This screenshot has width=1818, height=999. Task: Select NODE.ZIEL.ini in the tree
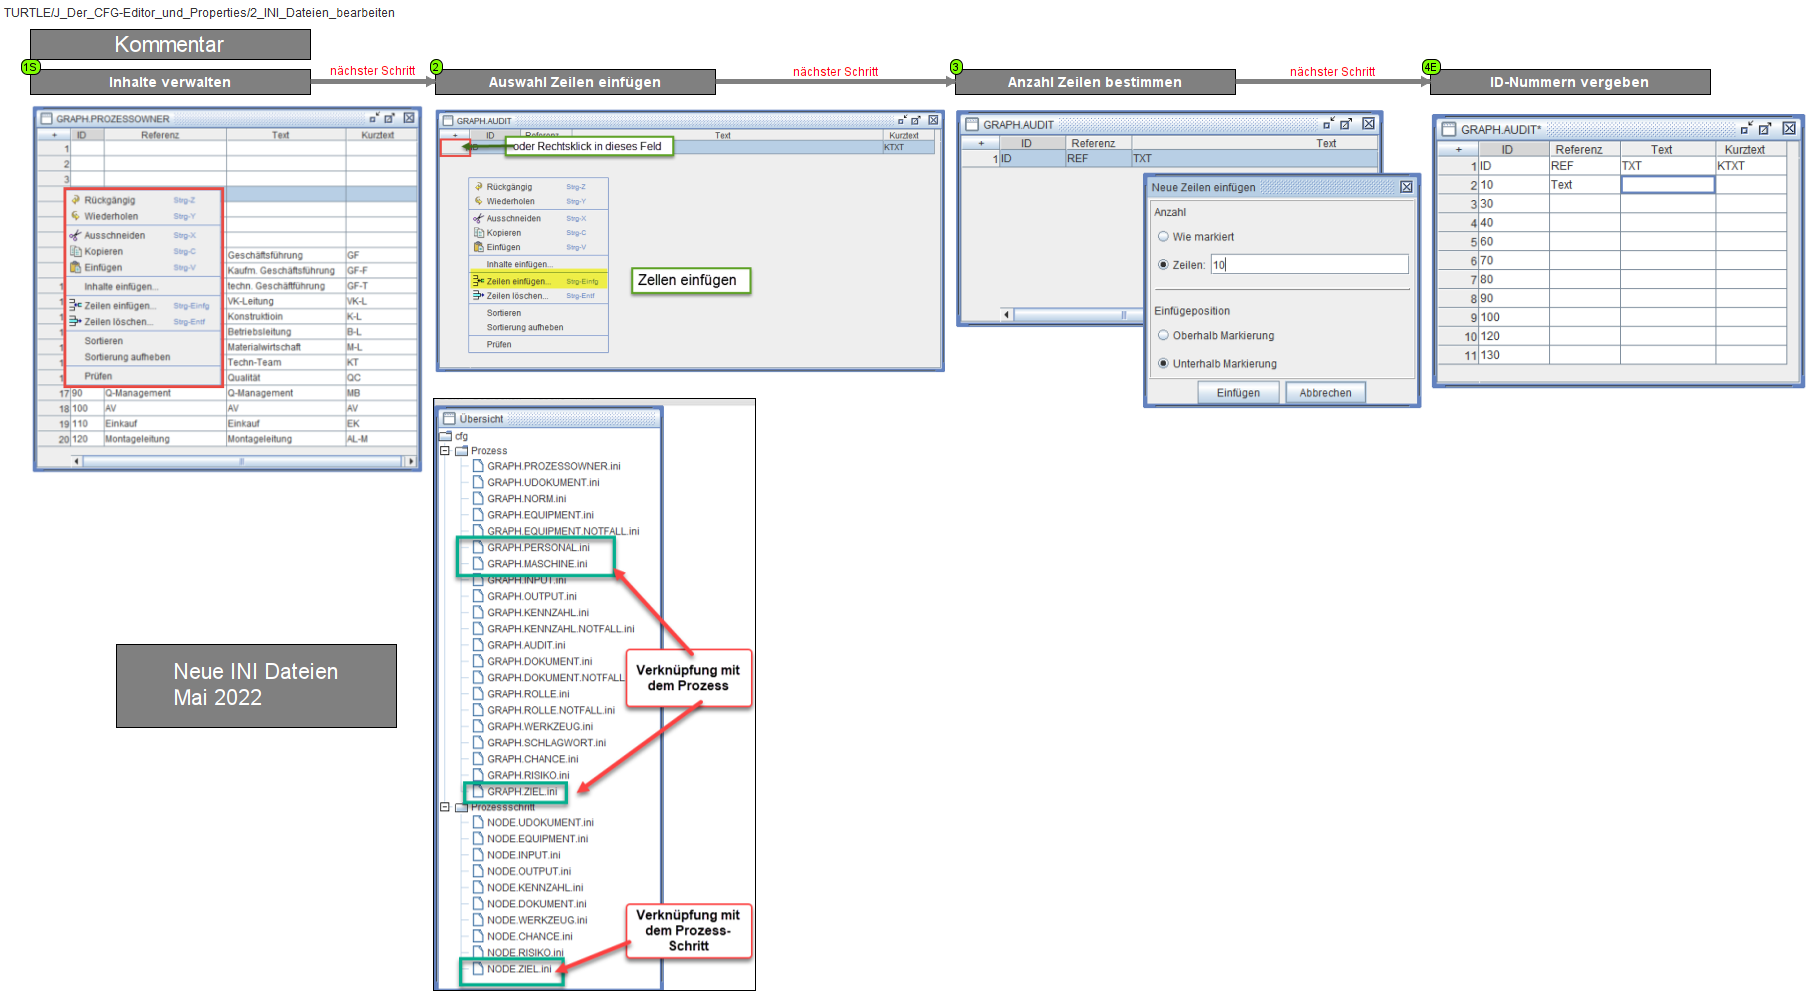(519, 969)
